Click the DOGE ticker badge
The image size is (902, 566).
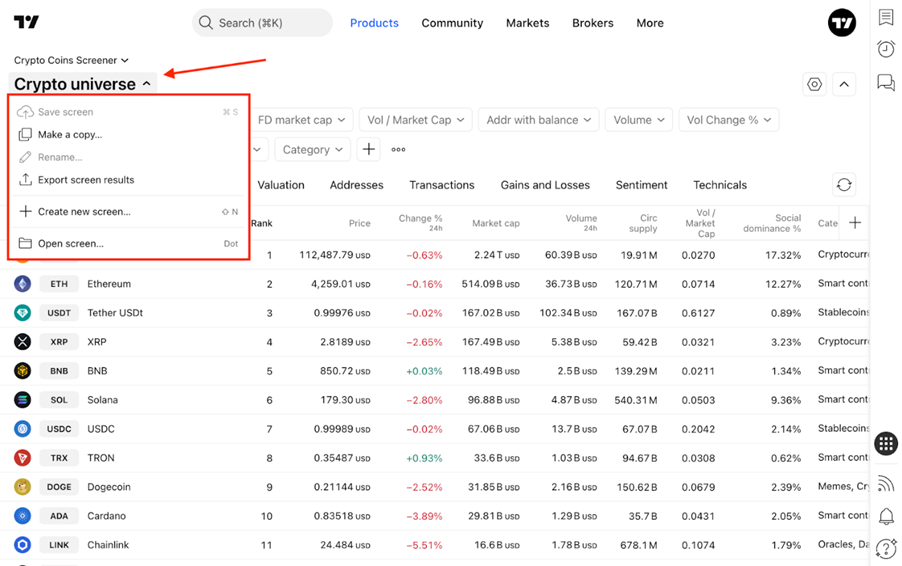[59, 487]
